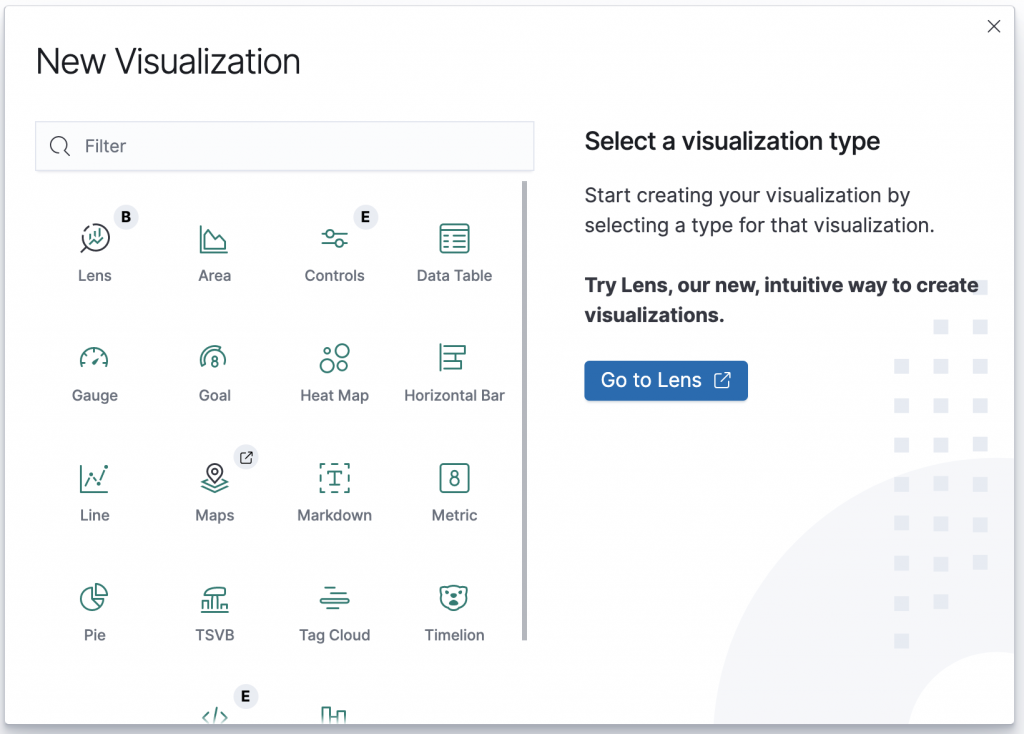Image resolution: width=1024 pixels, height=734 pixels.
Task: Click the Go to Lens button
Action: point(666,381)
